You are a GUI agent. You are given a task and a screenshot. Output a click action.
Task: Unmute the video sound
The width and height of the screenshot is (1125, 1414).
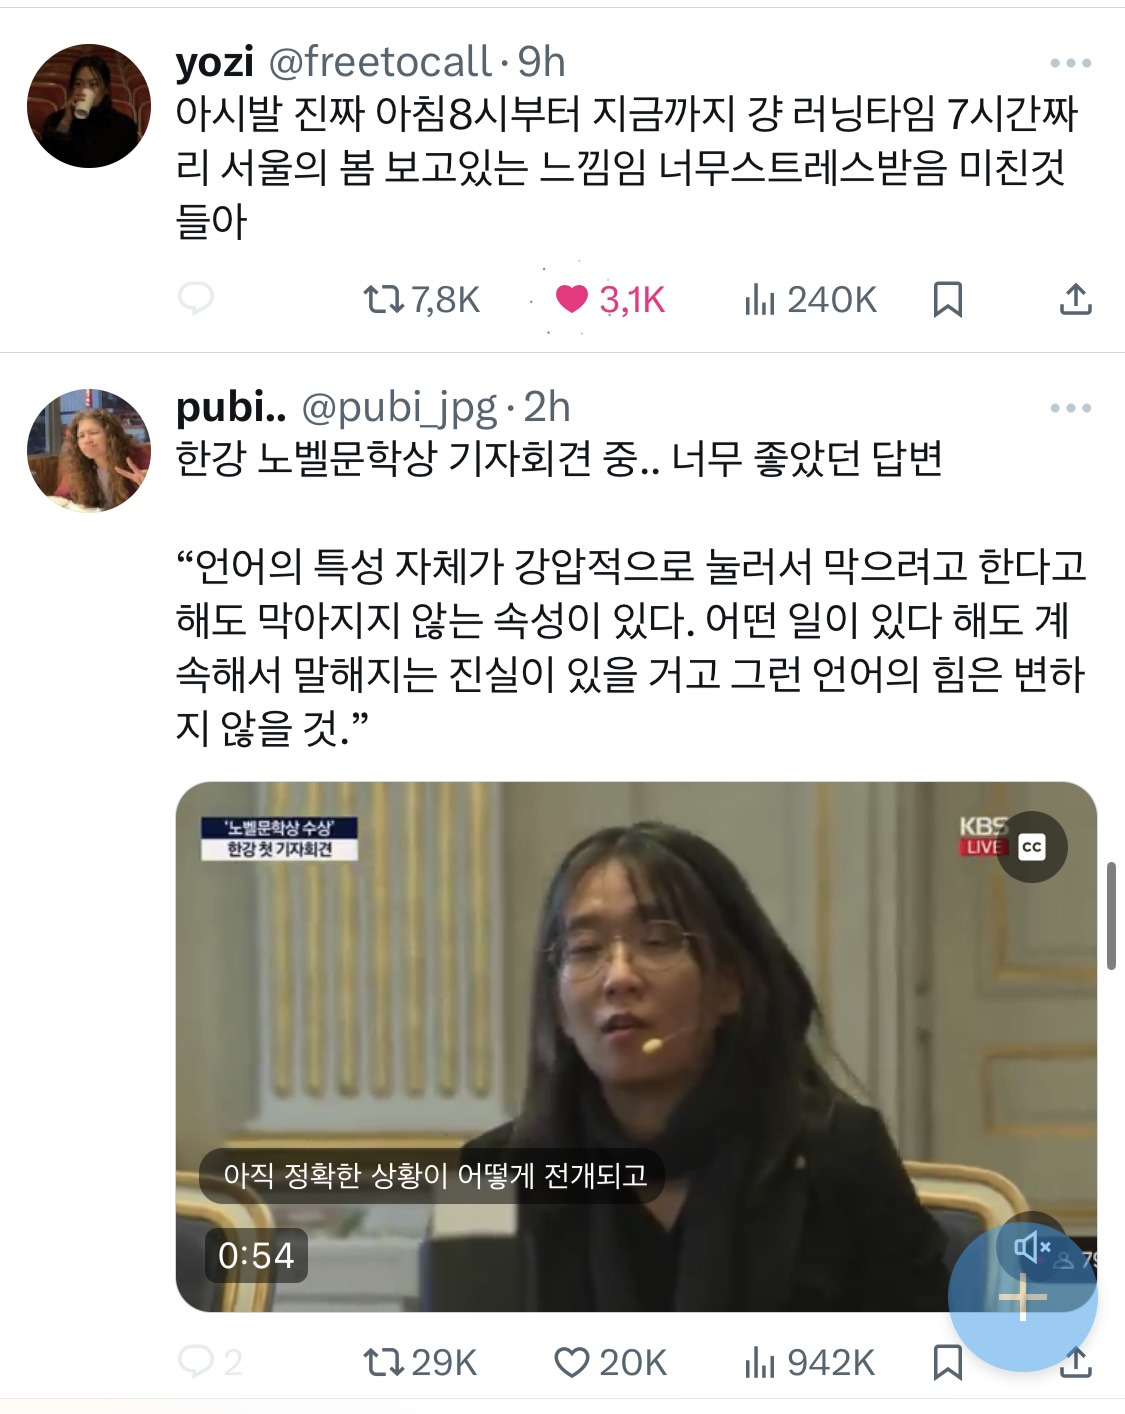[x=1032, y=1247]
